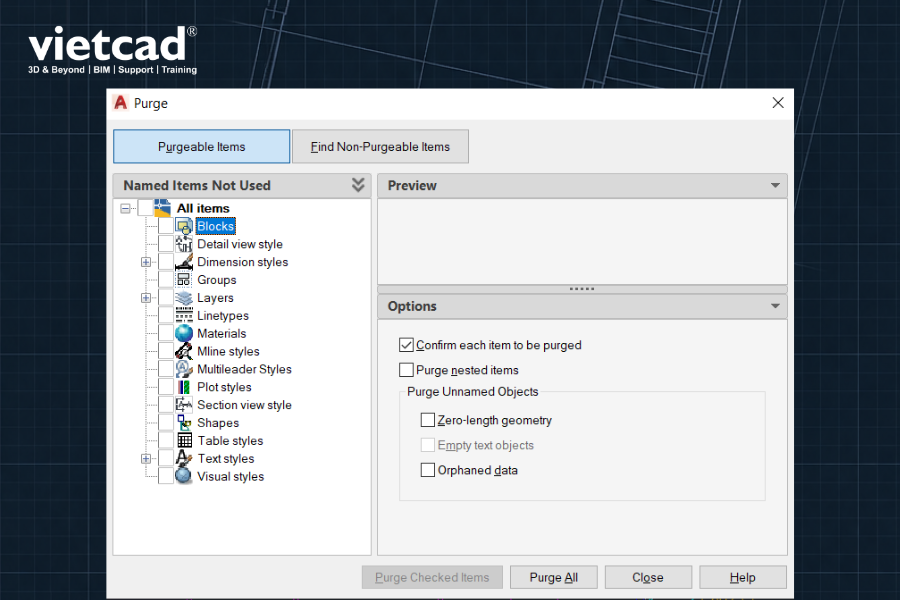Tick the Table styles checkbox
Screen dimensions: 900x600
pyautogui.click(x=166, y=440)
